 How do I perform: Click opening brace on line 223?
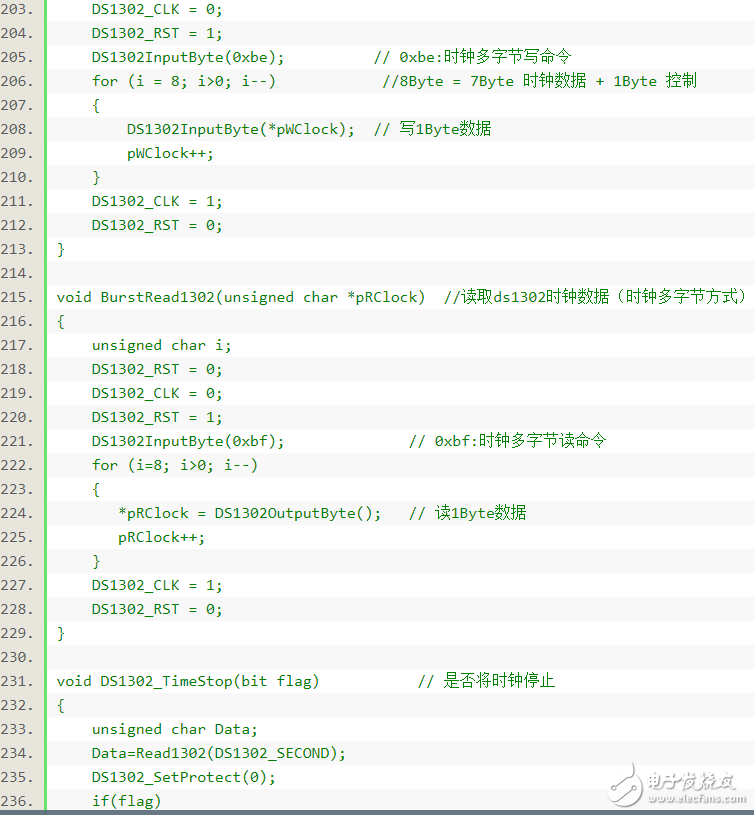[x=96, y=490]
